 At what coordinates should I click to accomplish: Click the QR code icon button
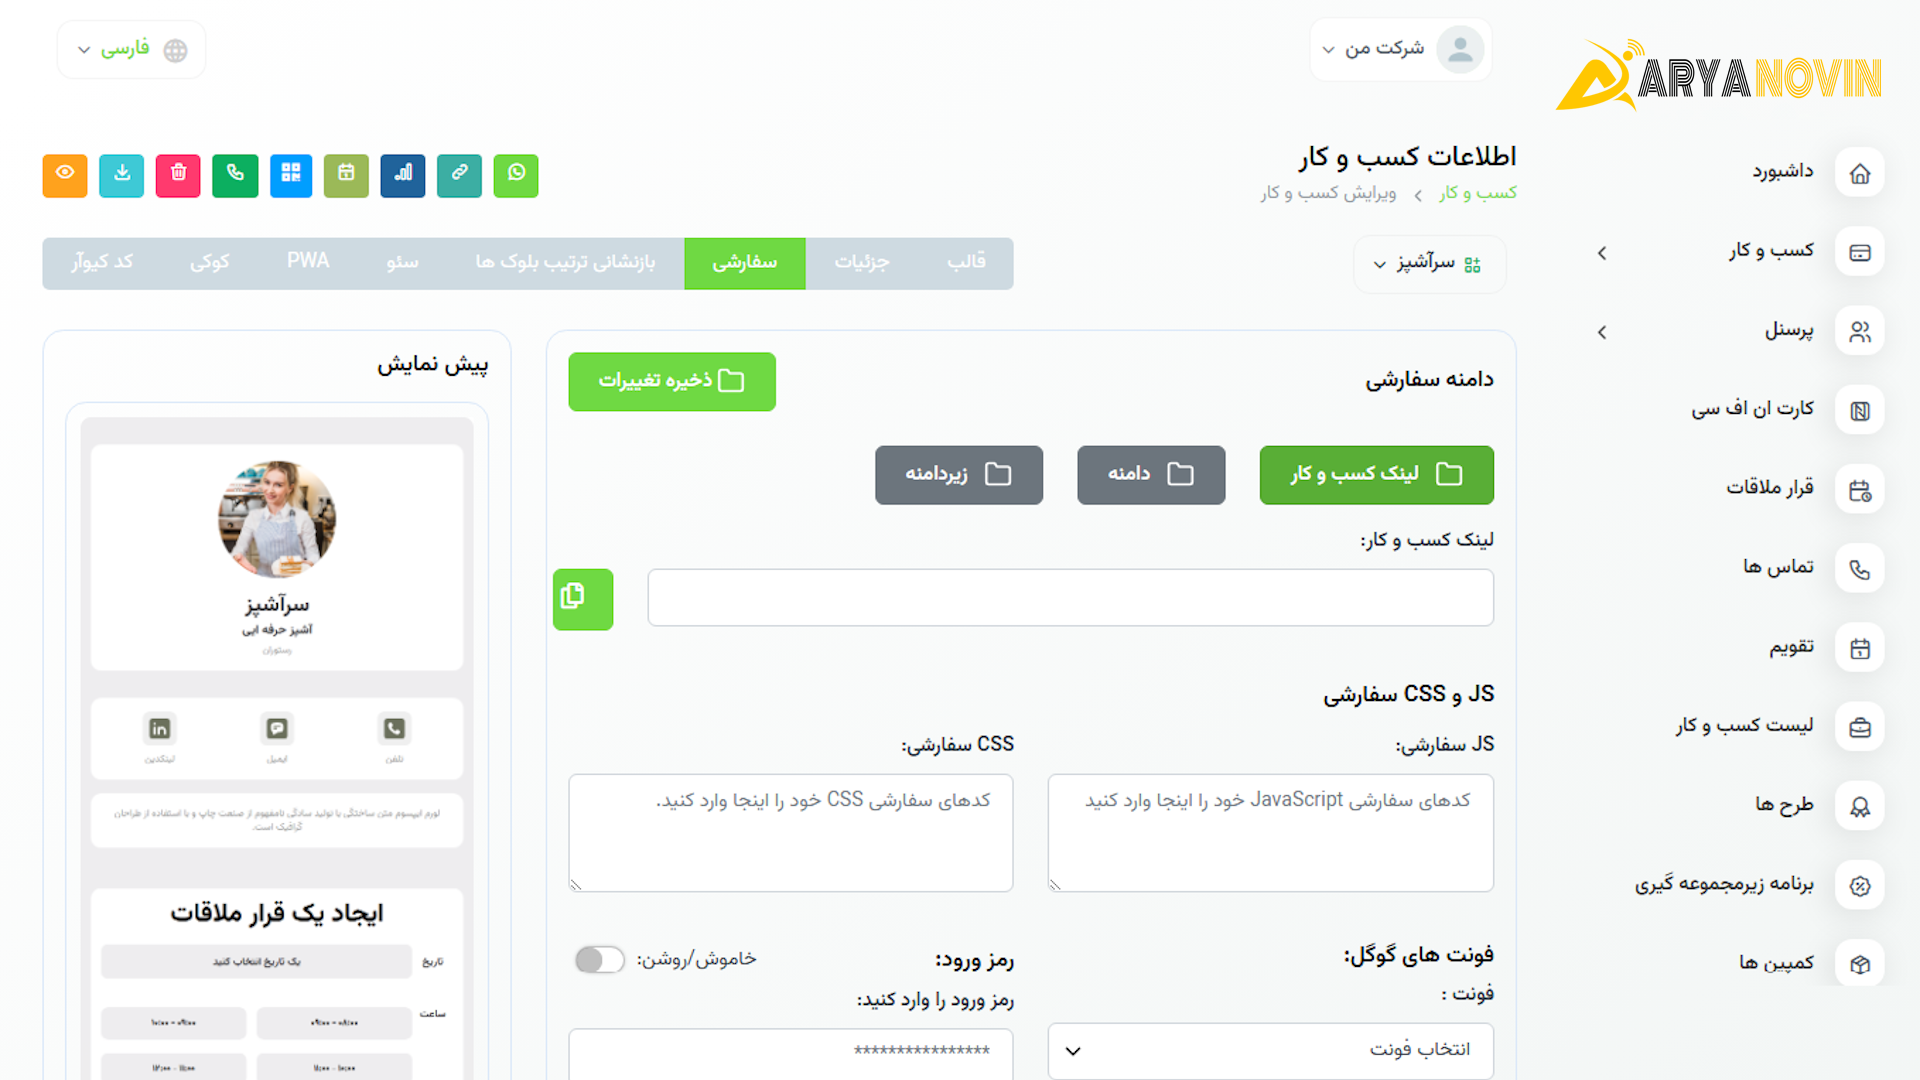(291, 175)
